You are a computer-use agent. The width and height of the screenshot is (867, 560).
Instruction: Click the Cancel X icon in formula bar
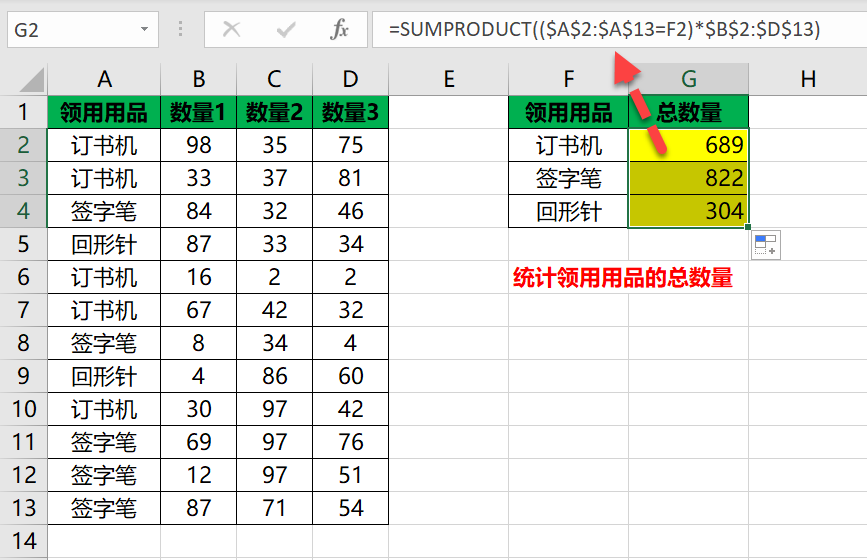click(231, 29)
